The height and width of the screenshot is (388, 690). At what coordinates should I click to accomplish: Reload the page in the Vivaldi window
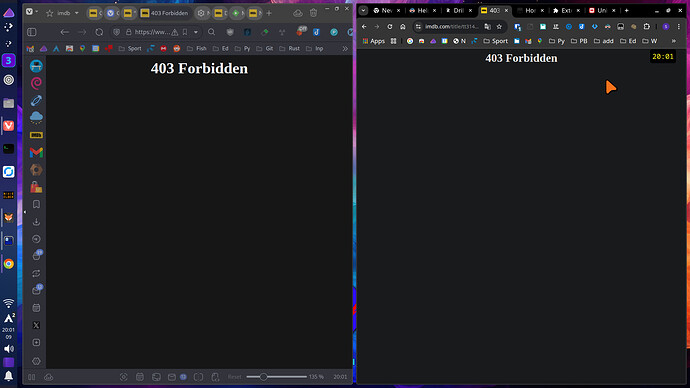(99, 32)
